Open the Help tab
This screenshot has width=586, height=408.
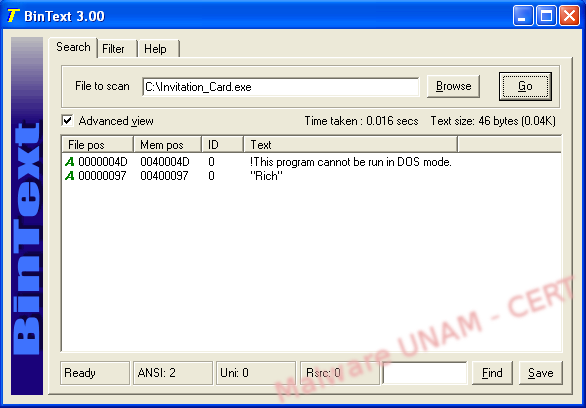tap(155, 49)
